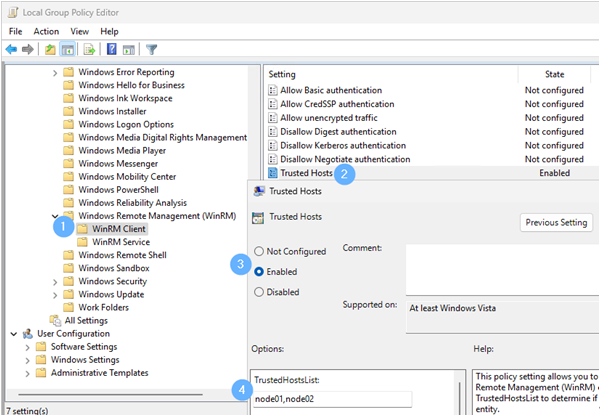
Task: Click the Enabled state of Trusted Hosts
Action: (554, 173)
